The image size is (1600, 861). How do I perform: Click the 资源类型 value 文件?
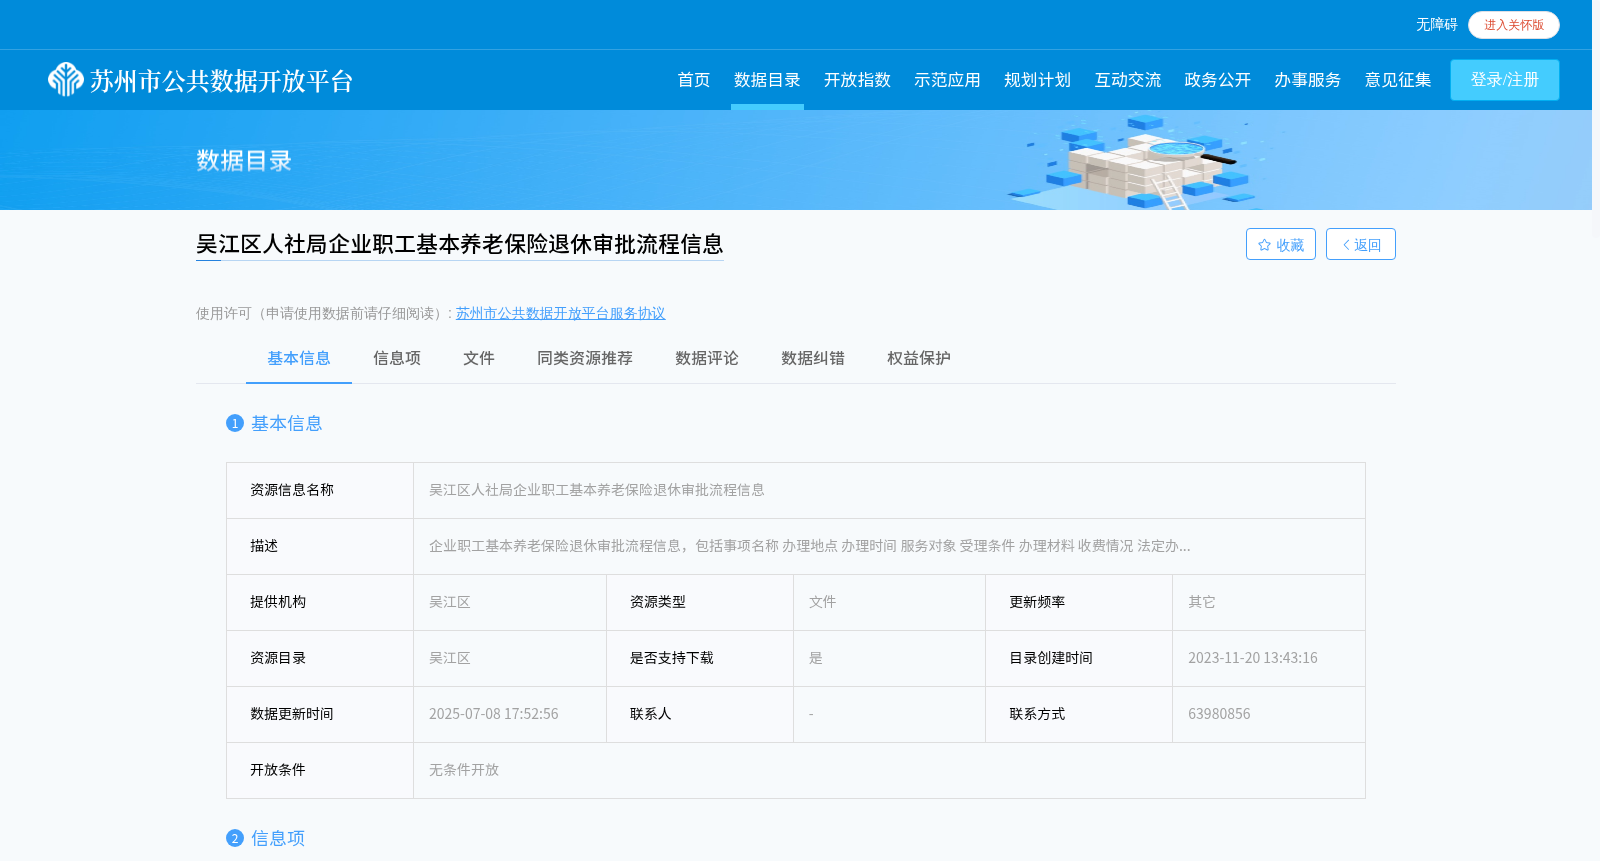point(822,602)
